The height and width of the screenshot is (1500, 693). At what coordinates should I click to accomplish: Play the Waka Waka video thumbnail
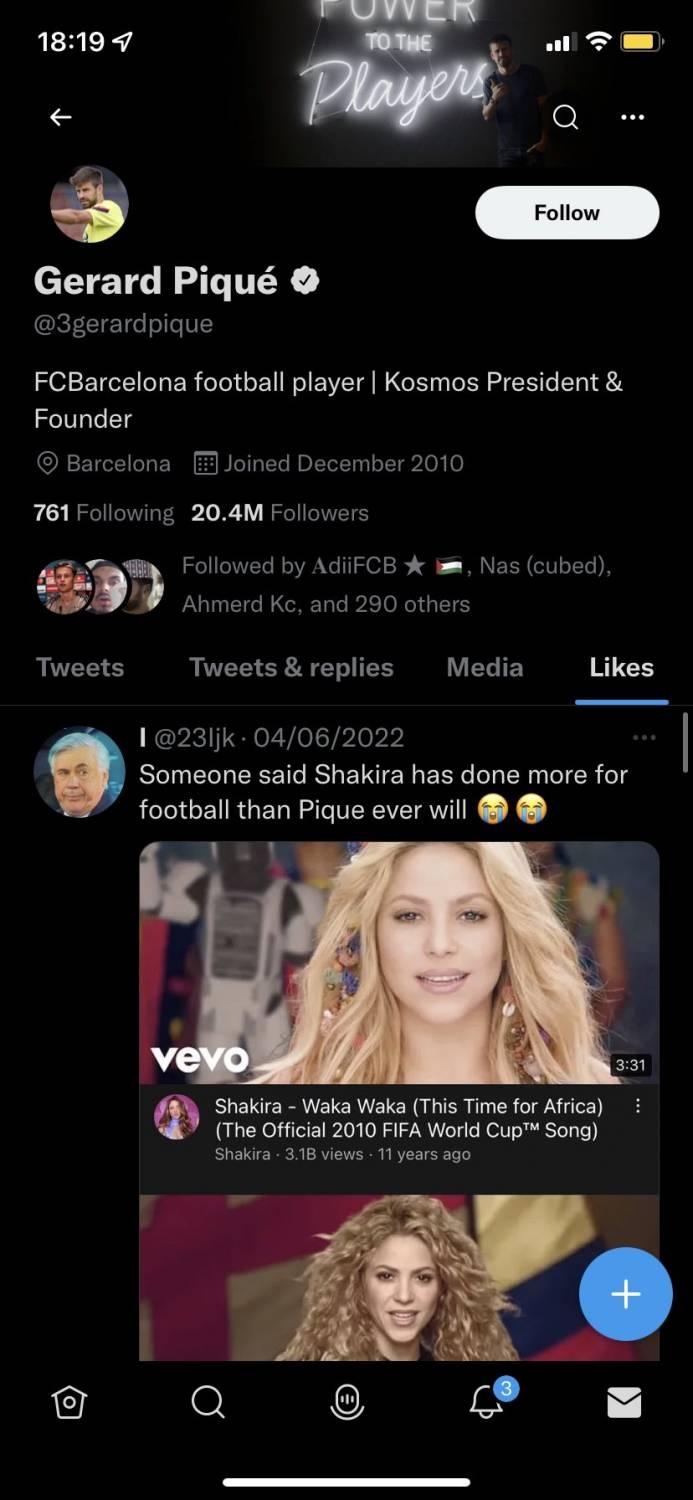[399, 962]
